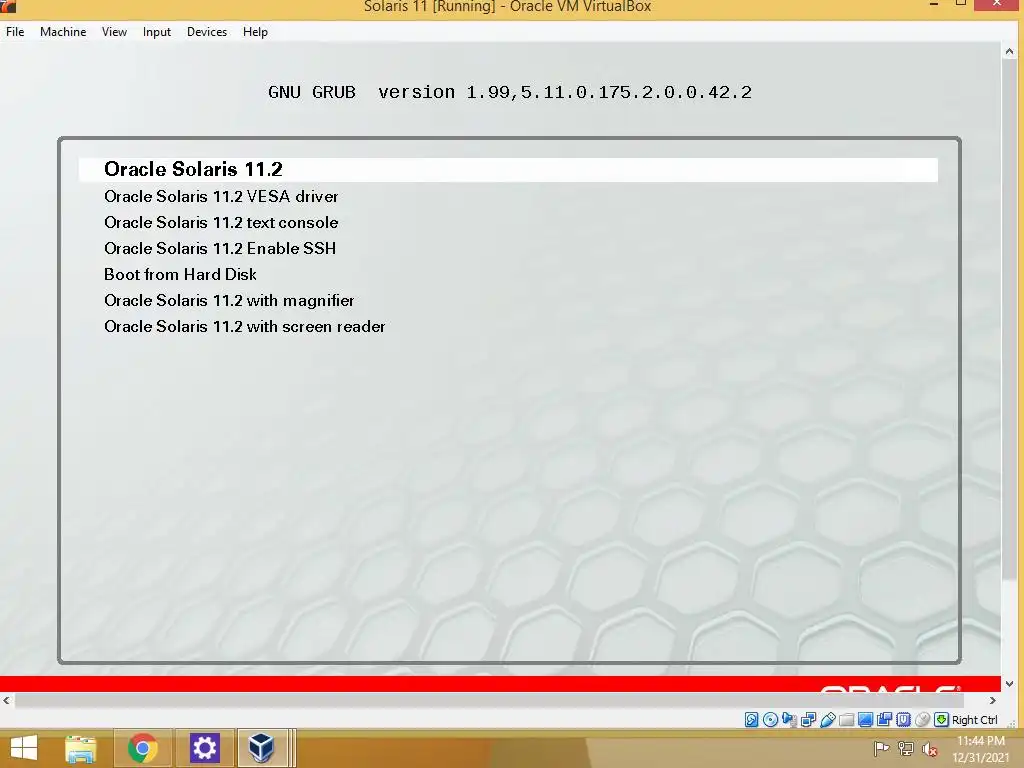Viewport: 1024px width, 768px height.
Task: Click the network adapters status icon
Action: tap(808, 720)
